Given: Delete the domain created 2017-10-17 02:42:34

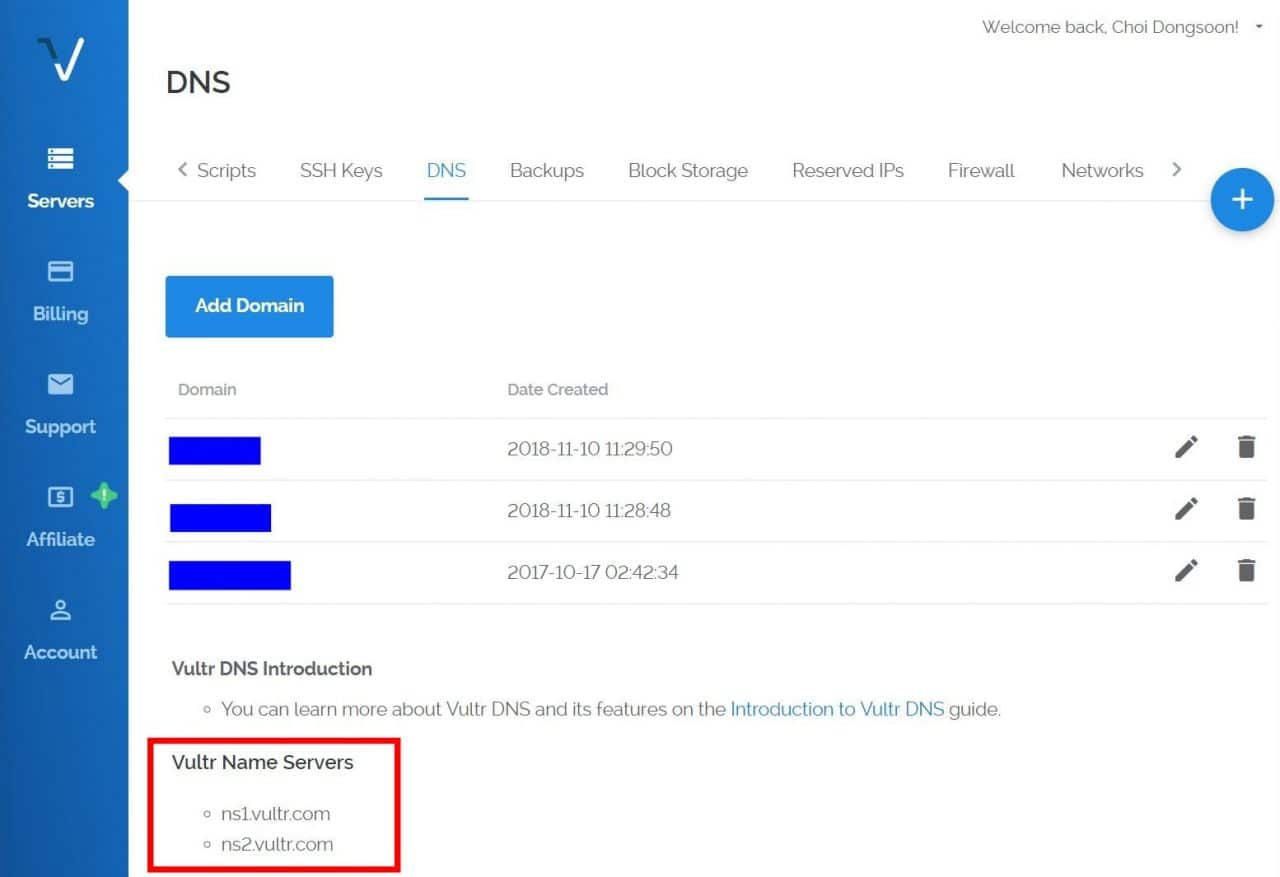Looking at the screenshot, I should pos(1246,571).
